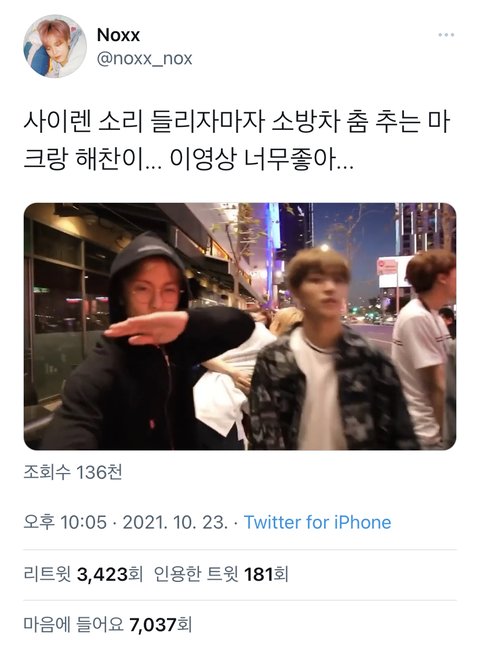Viewport: 480px width, 648px height.
Task: Click the bold 181 quote count number
Action: pyautogui.click(x=259, y=574)
